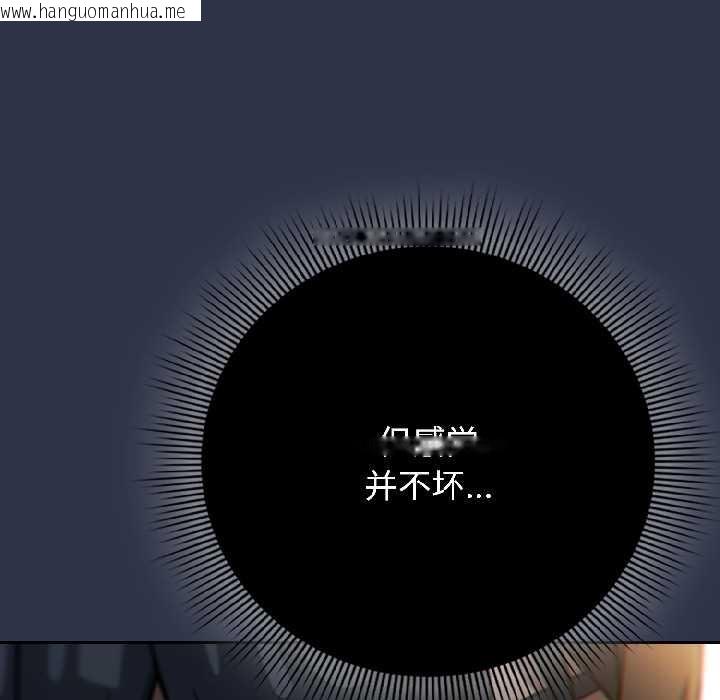This screenshot has height=700, width=720.
Task: Select the character "并" in the bubble
Action: click(x=382, y=488)
